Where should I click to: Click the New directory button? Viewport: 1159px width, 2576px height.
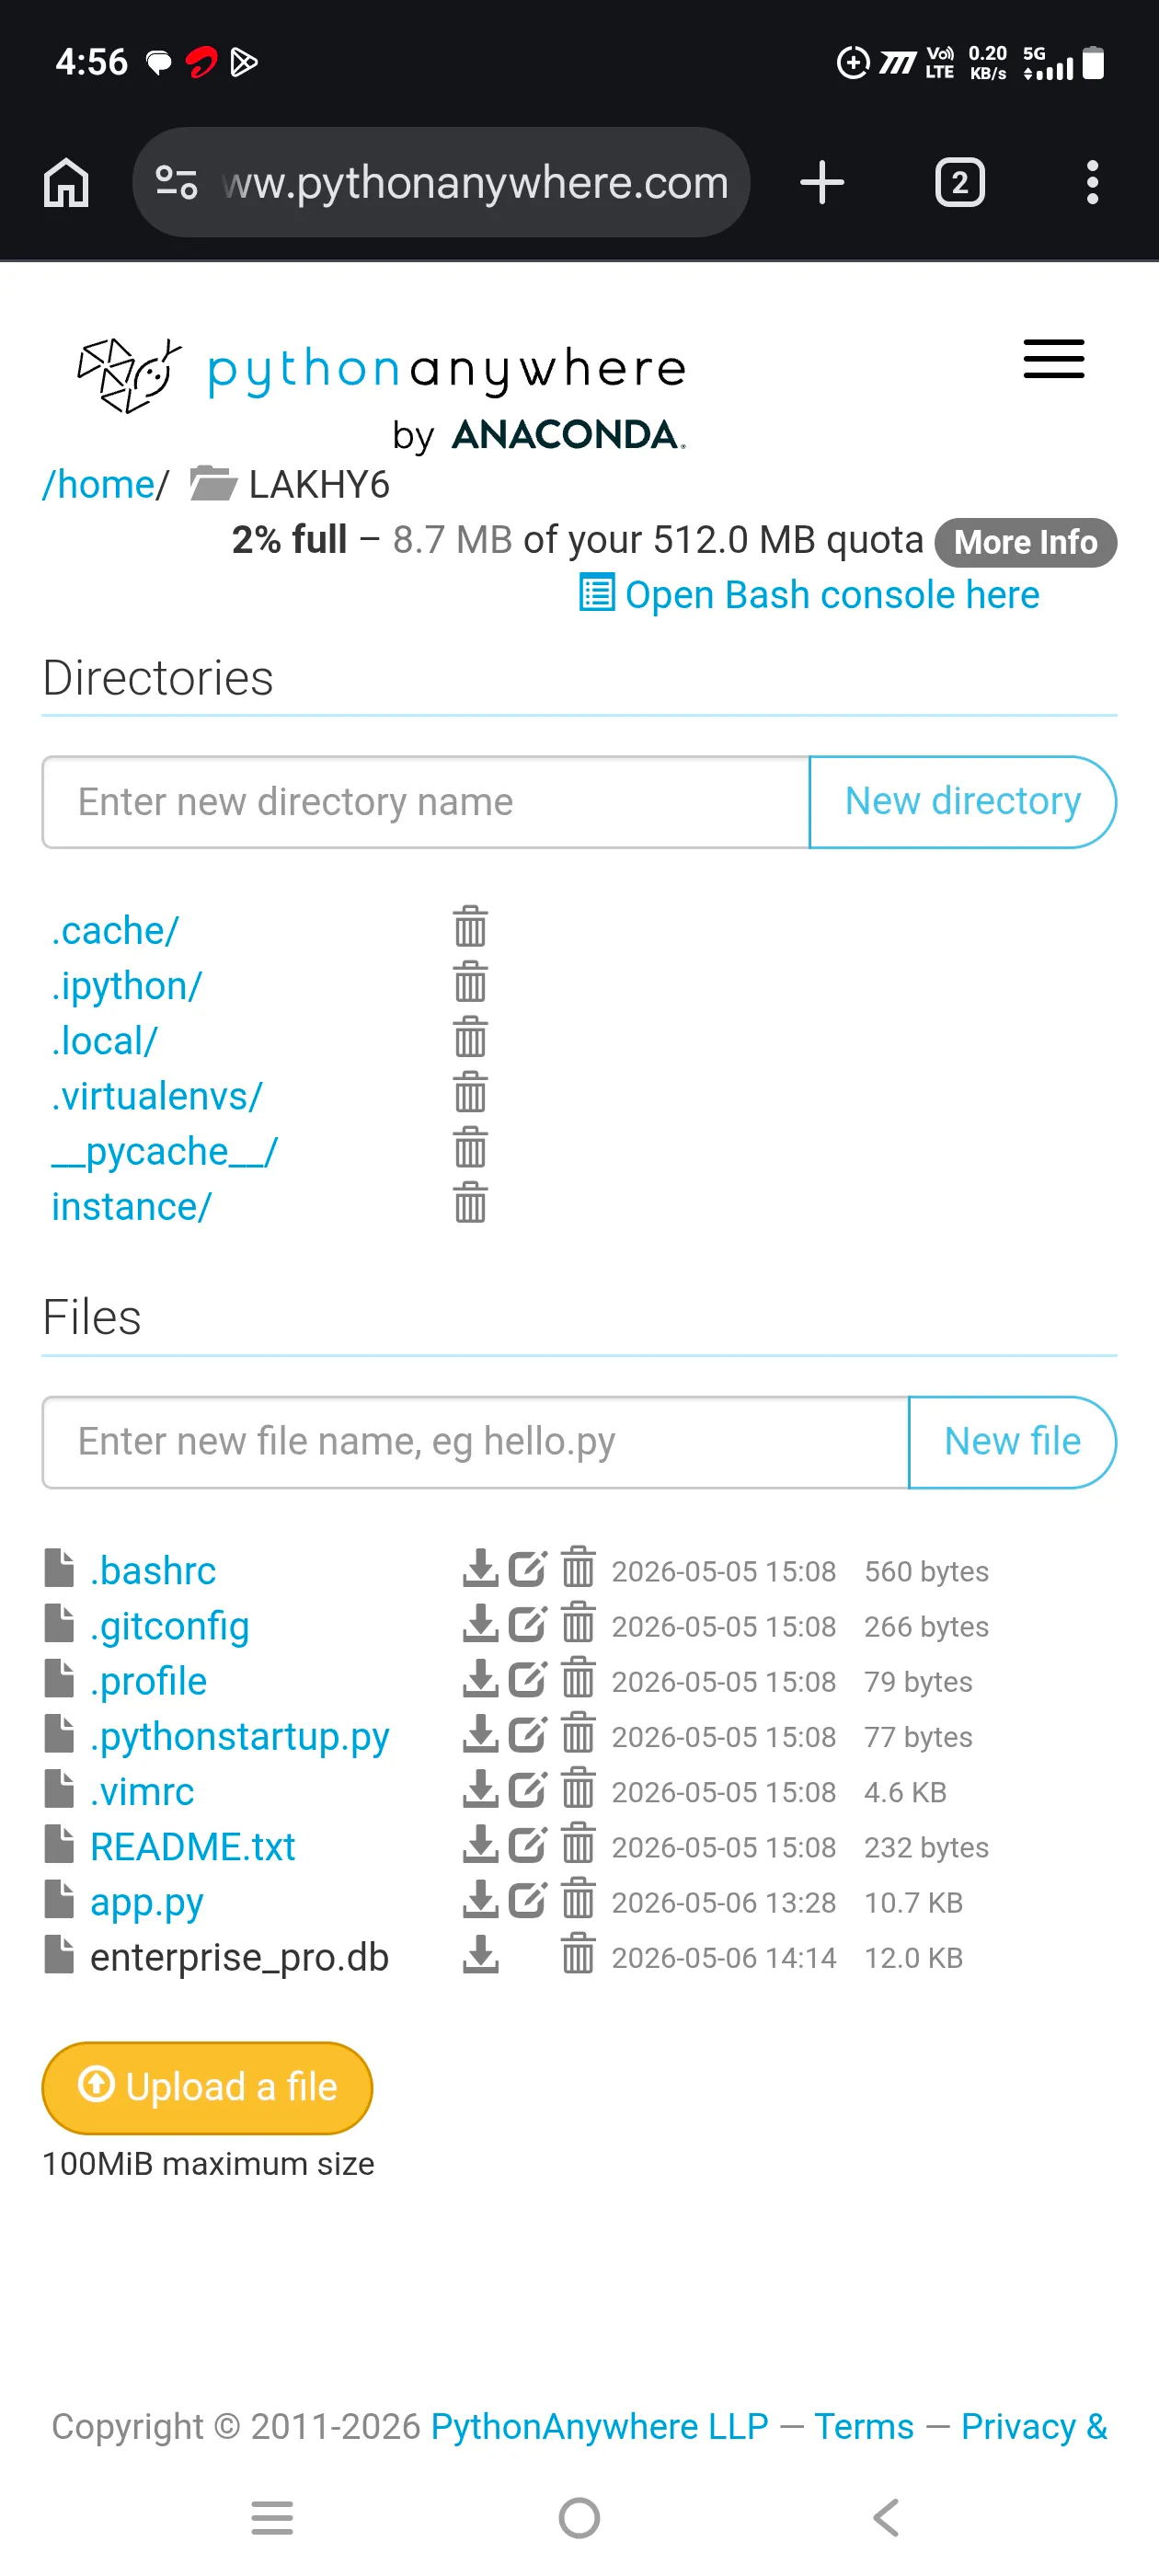962,802
